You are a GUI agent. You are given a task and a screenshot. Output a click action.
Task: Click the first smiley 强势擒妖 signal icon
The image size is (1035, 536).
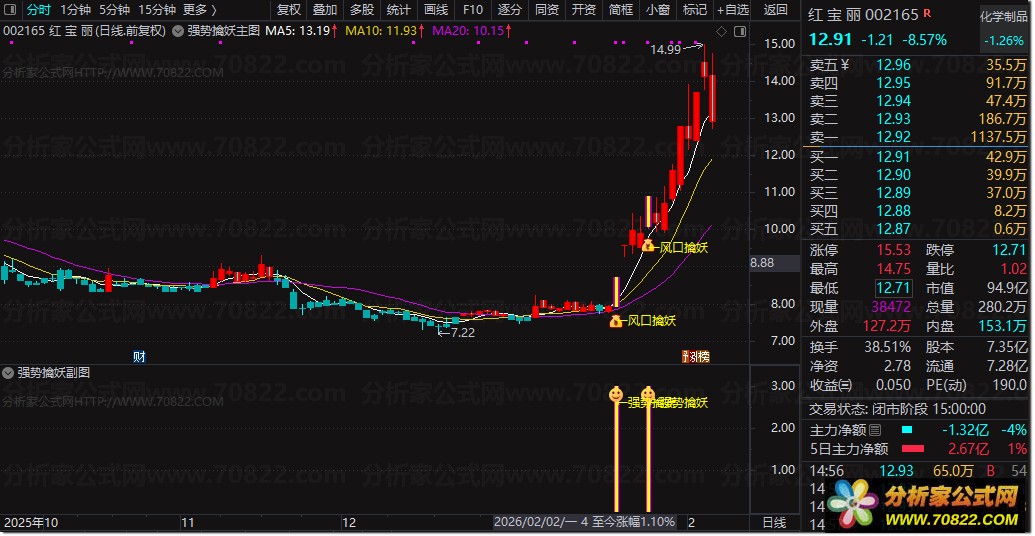tap(615, 395)
